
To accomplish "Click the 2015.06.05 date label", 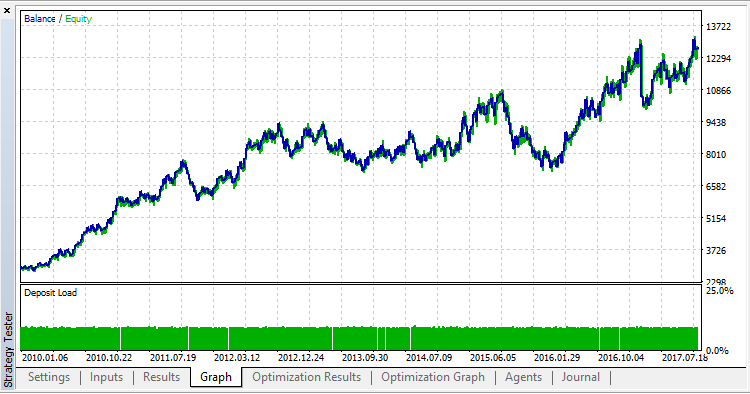I will (493, 358).
